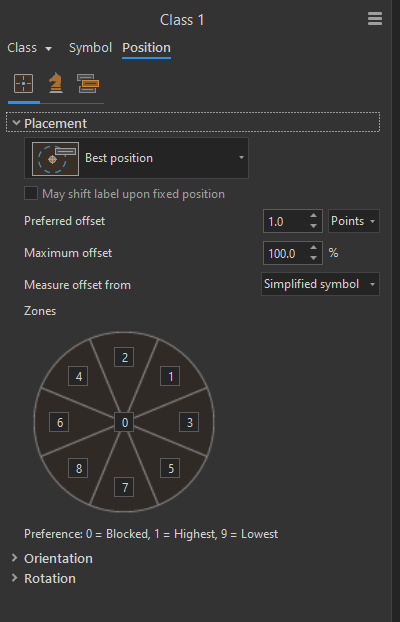This screenshot has width=400, height=622.
Task: Open the Class dropdown menu
Action: [30, 48]
